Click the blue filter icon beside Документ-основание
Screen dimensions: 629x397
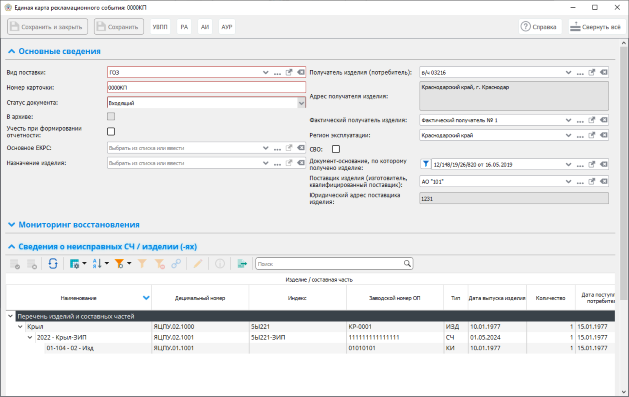pos(426,164)
